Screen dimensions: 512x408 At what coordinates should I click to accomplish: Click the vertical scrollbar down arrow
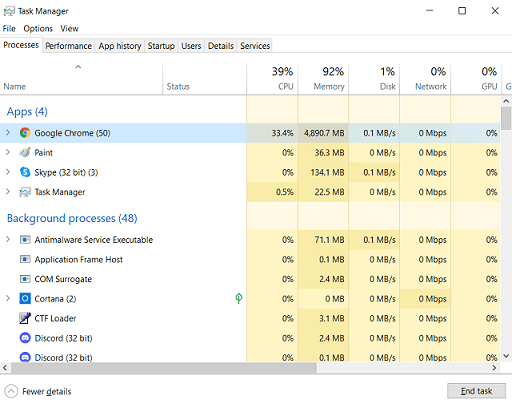pyautogui.click(x=506, y=356)
